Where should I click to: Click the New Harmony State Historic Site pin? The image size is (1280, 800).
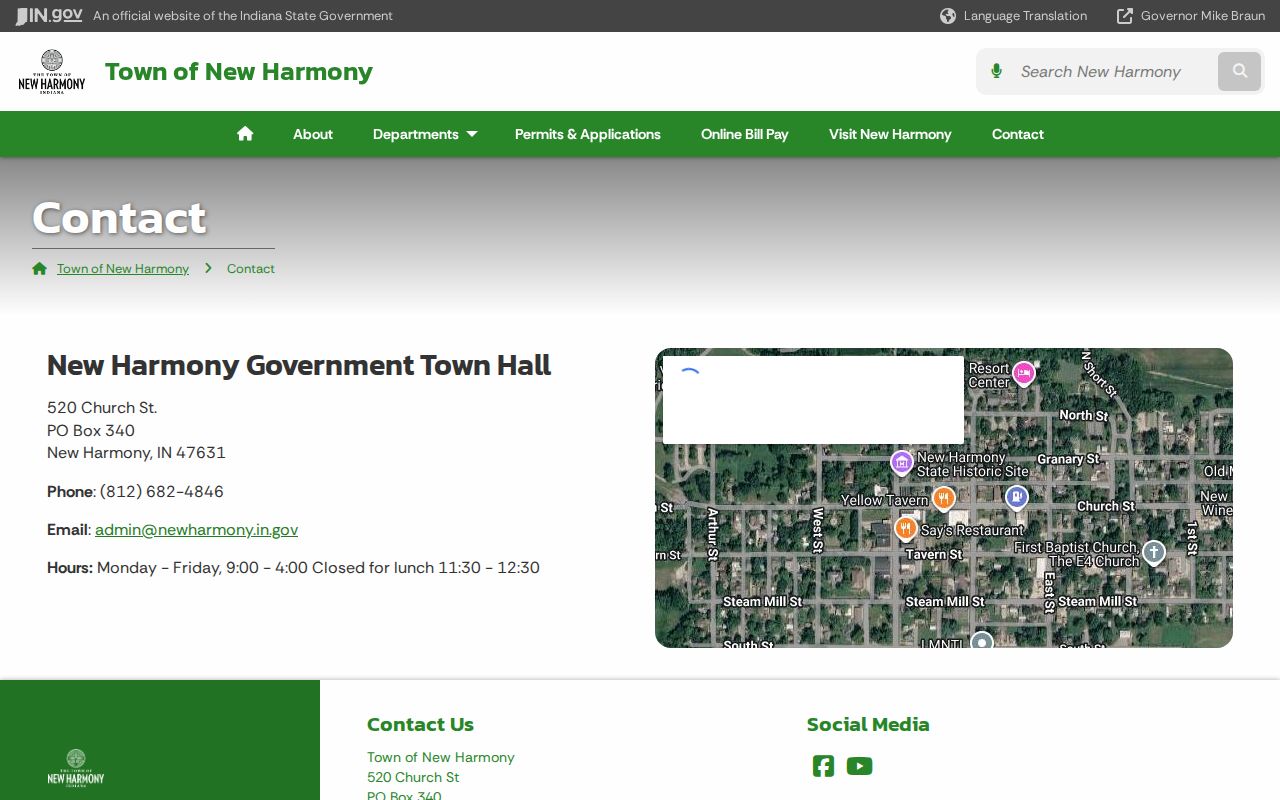tap(902, 463)
